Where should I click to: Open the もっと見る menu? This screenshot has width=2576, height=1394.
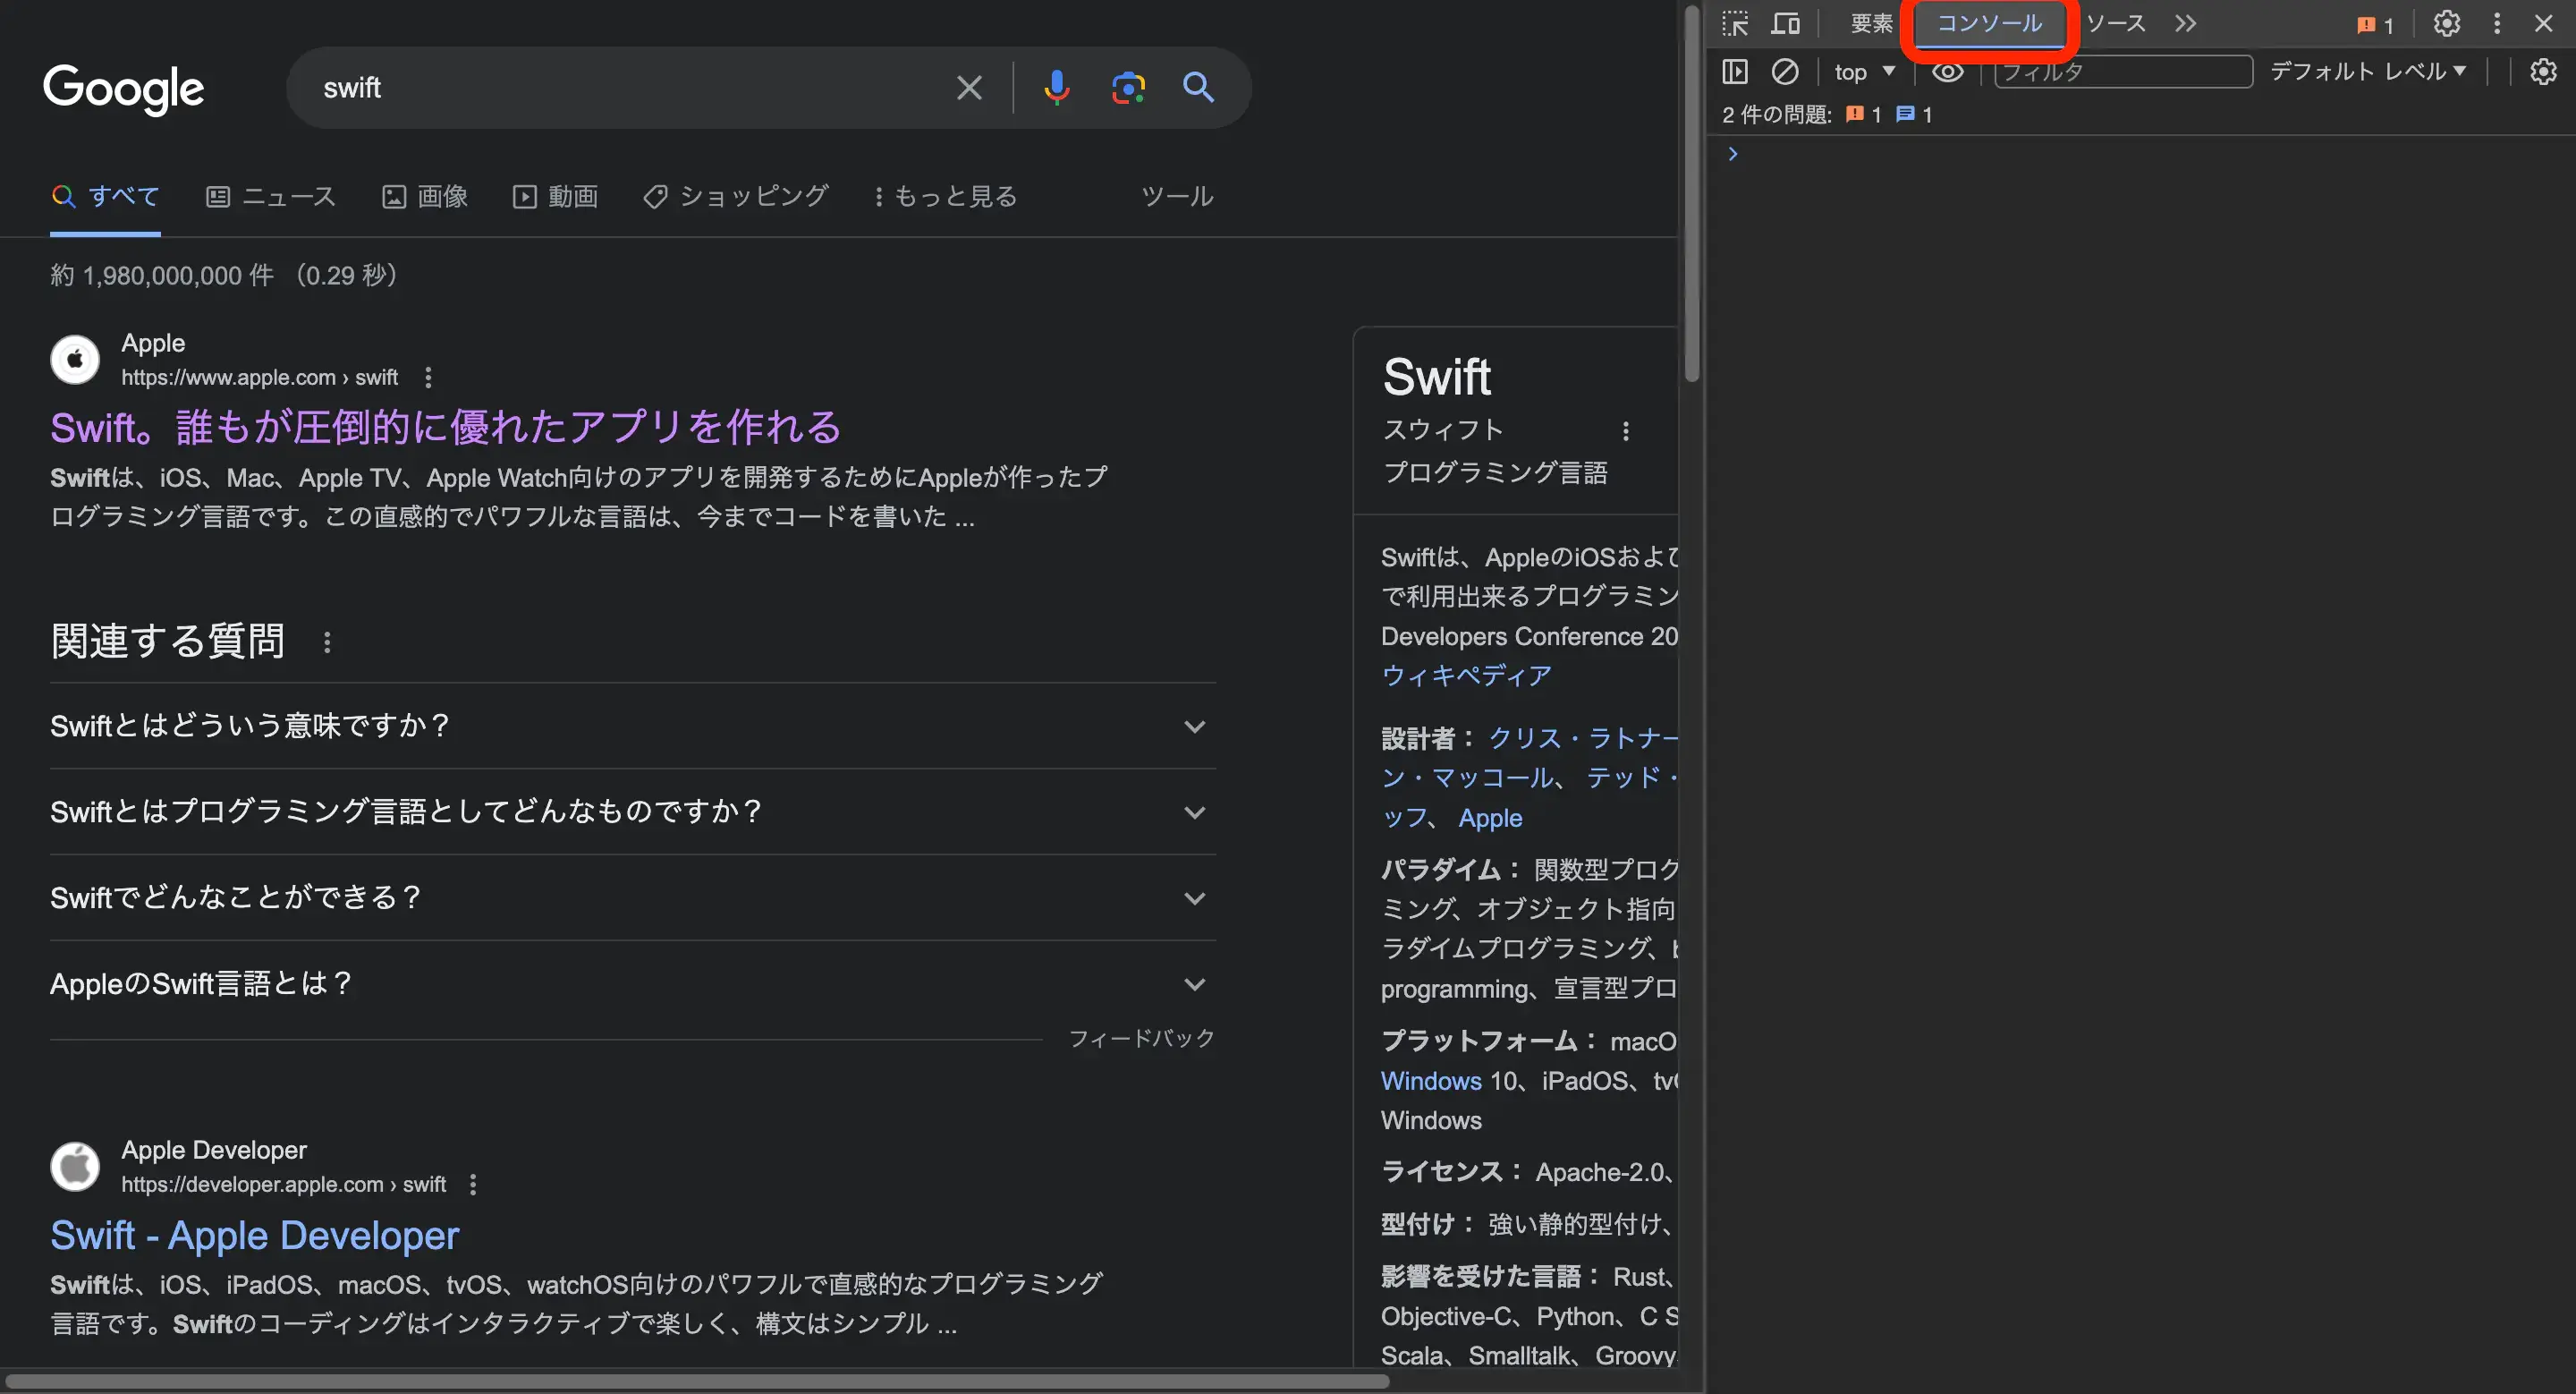click(945, 197)
